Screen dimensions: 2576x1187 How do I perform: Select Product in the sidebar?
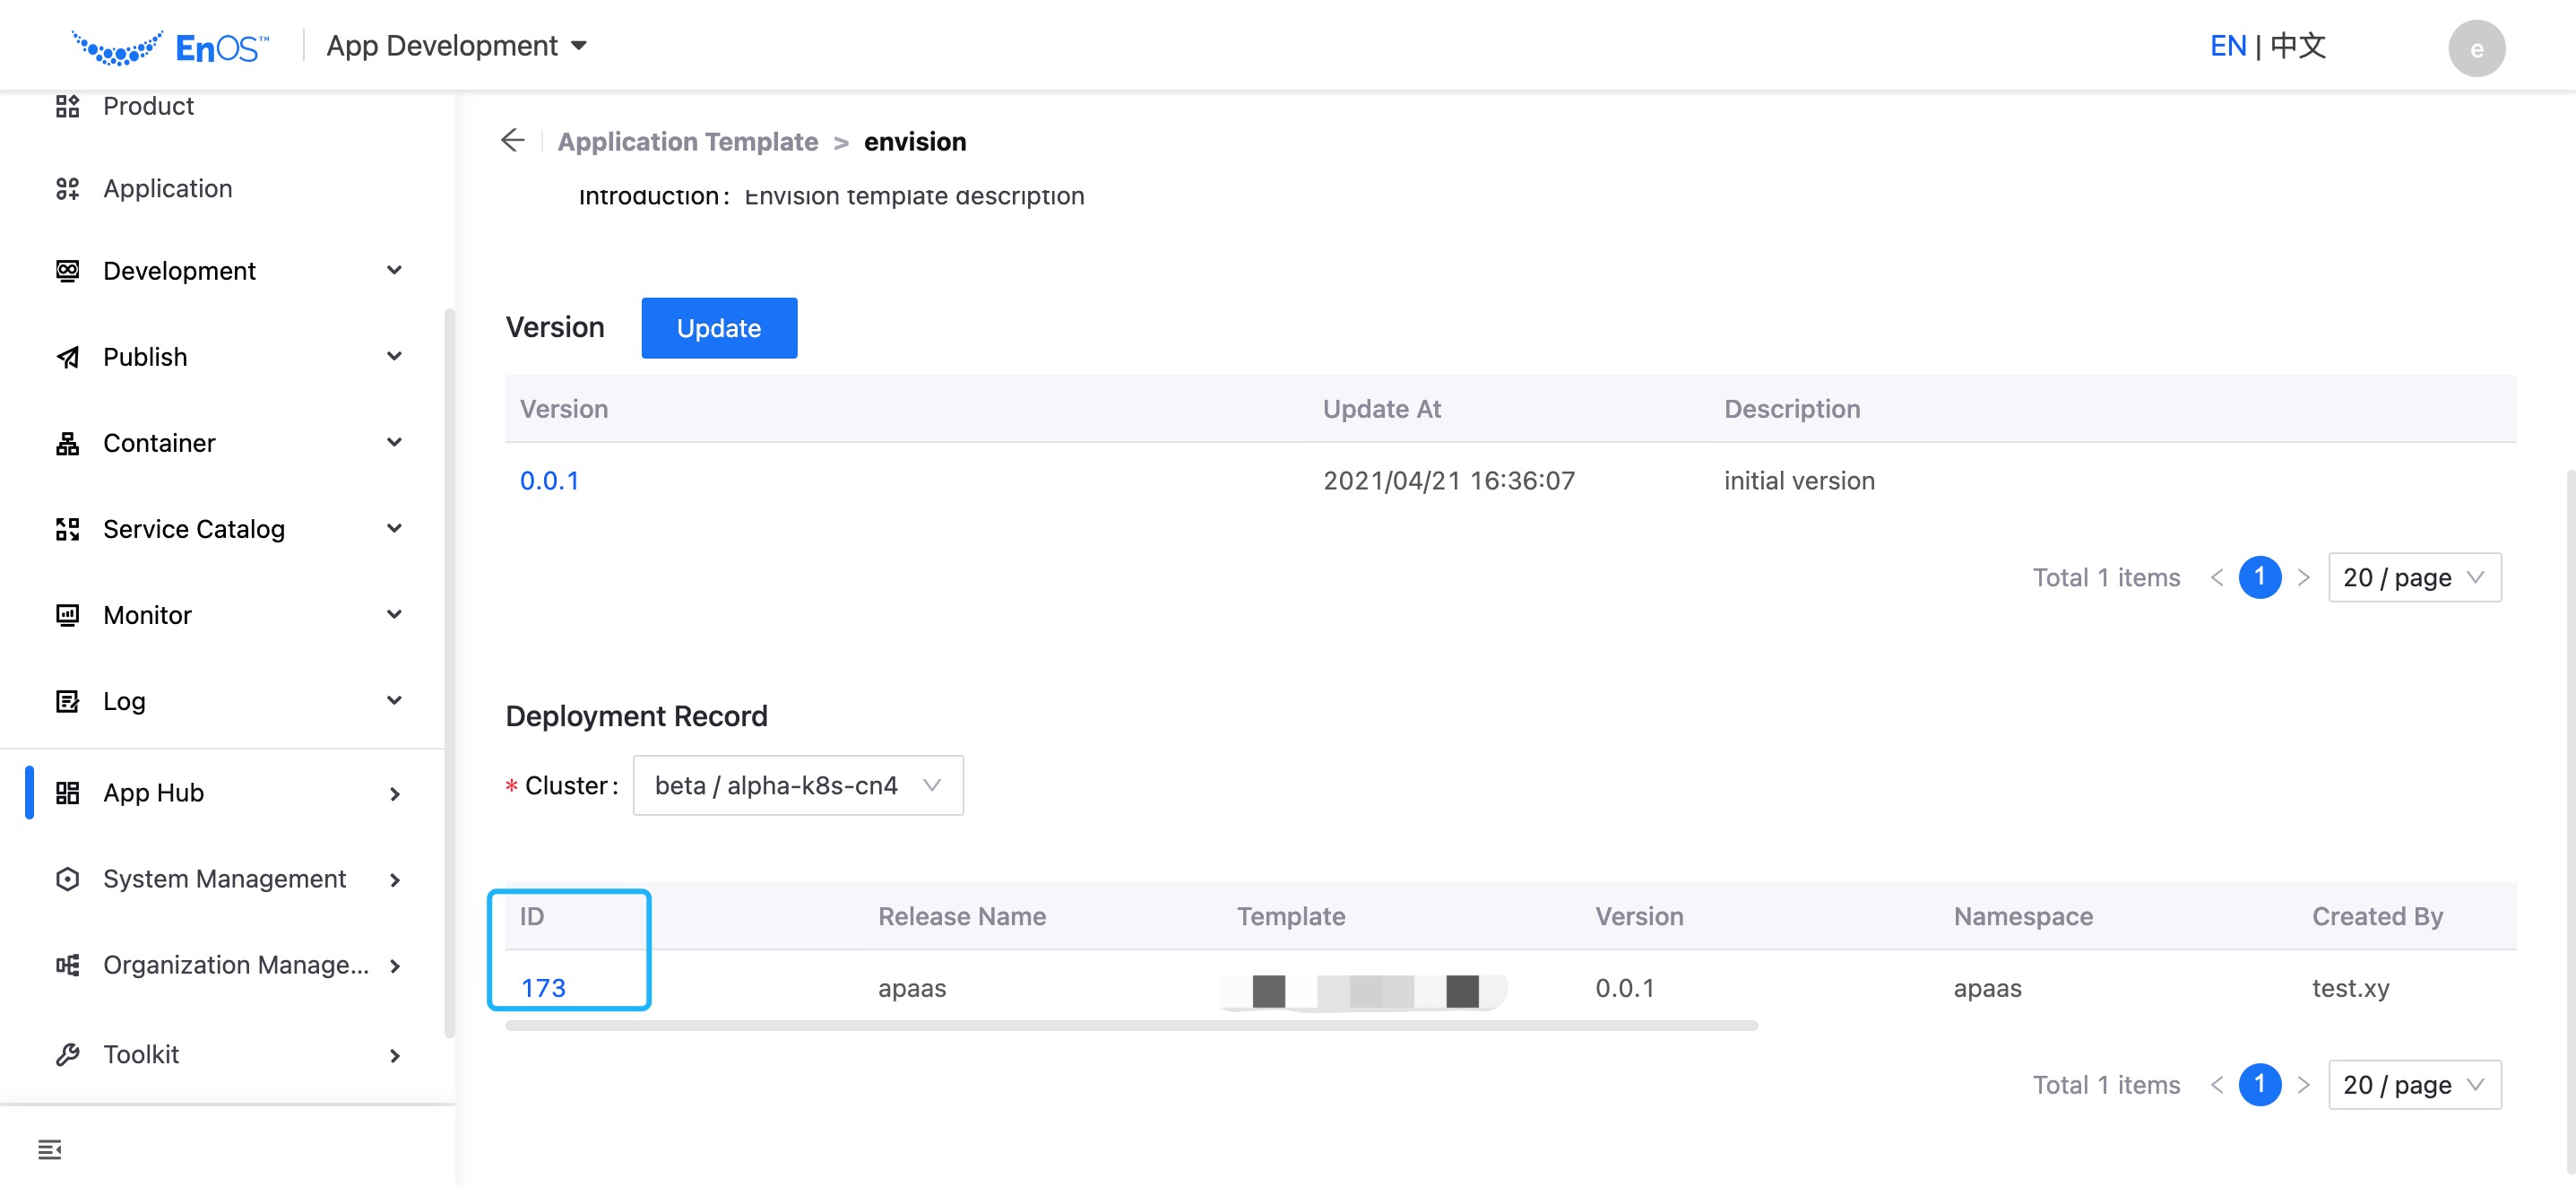[x=148, y=106]
